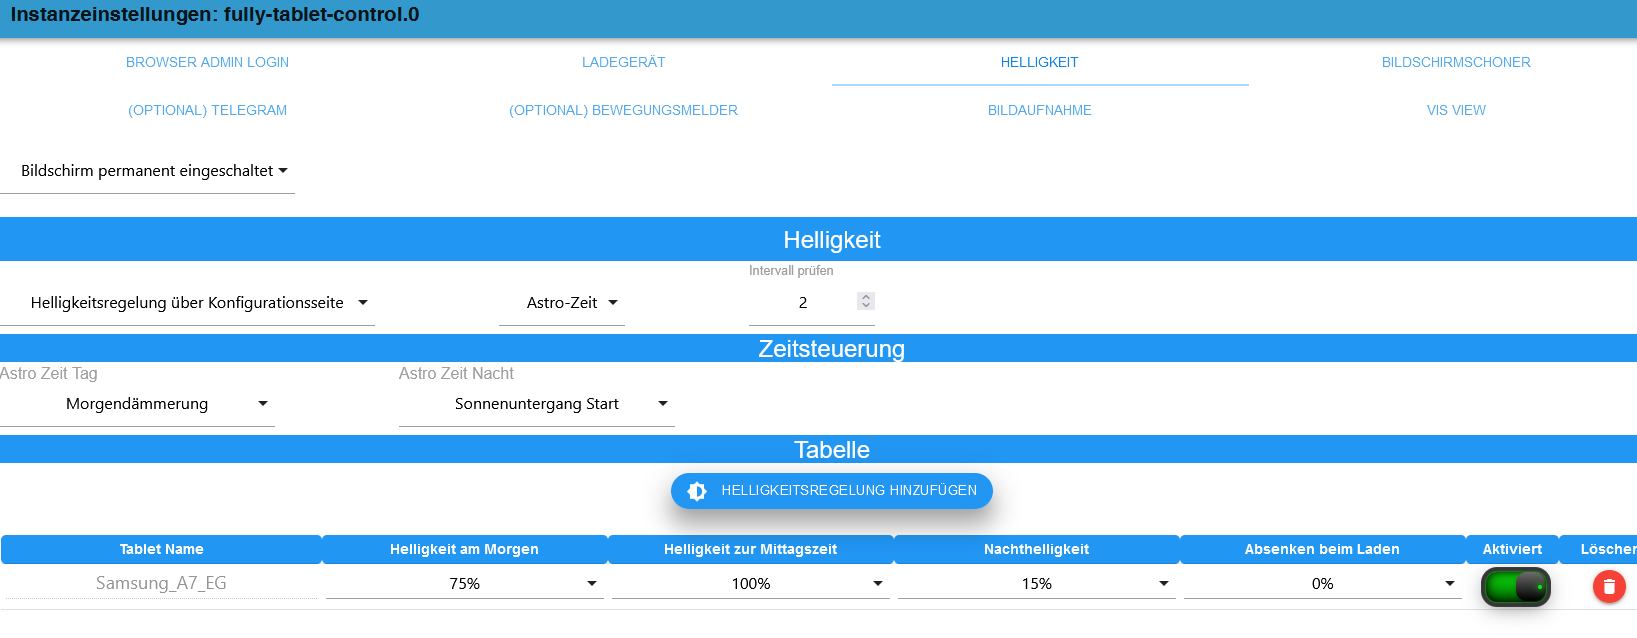Screen dimensions: 1637x638
Task: Click the Samsung_A7_EG tablet name field
Action: [161, 583]
